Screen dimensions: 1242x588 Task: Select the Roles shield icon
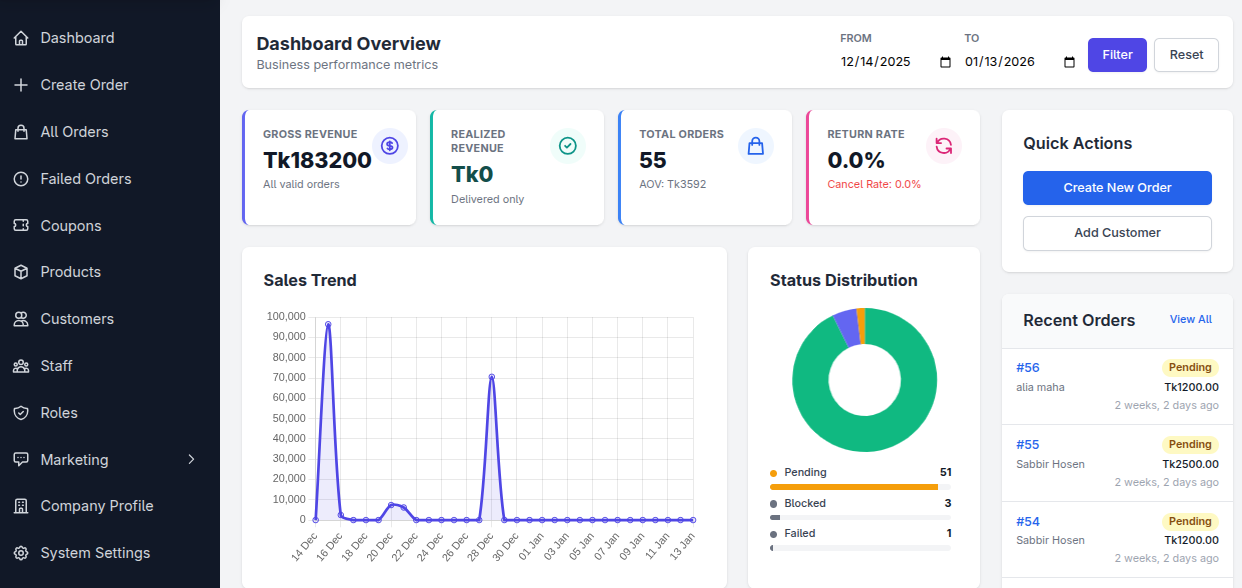click(20, 412)
